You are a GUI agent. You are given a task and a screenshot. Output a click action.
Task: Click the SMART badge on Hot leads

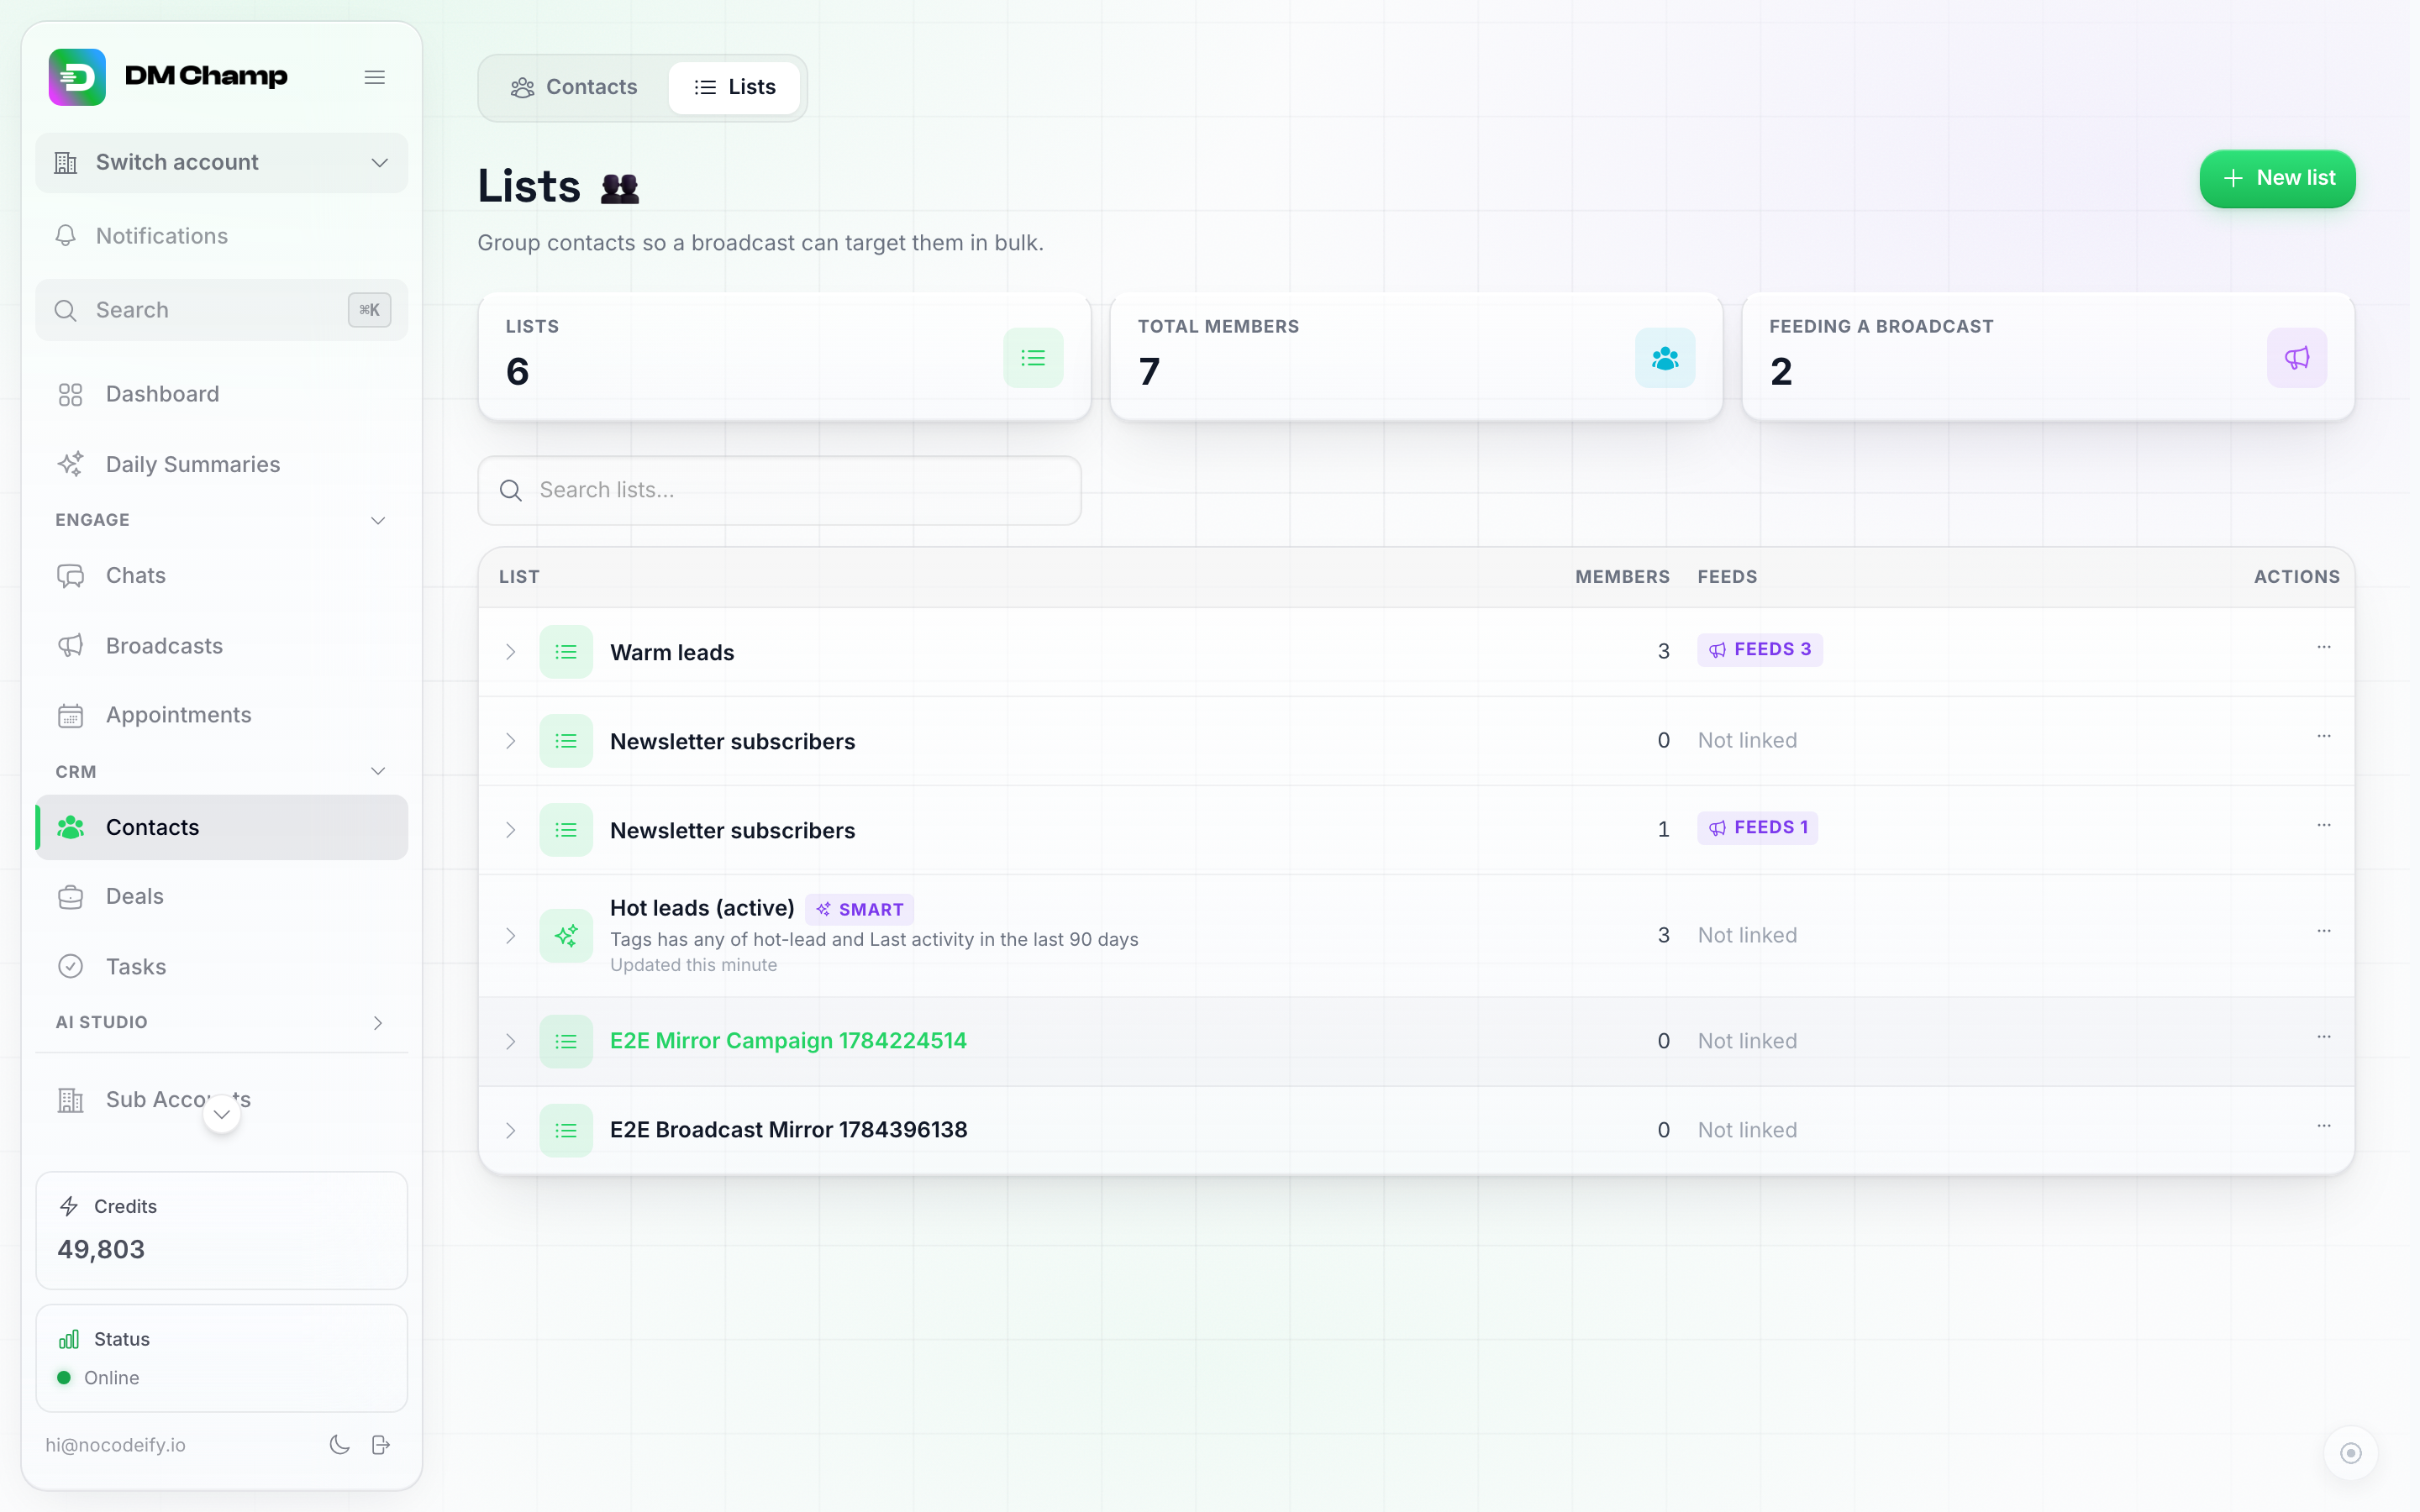(860, 909)
